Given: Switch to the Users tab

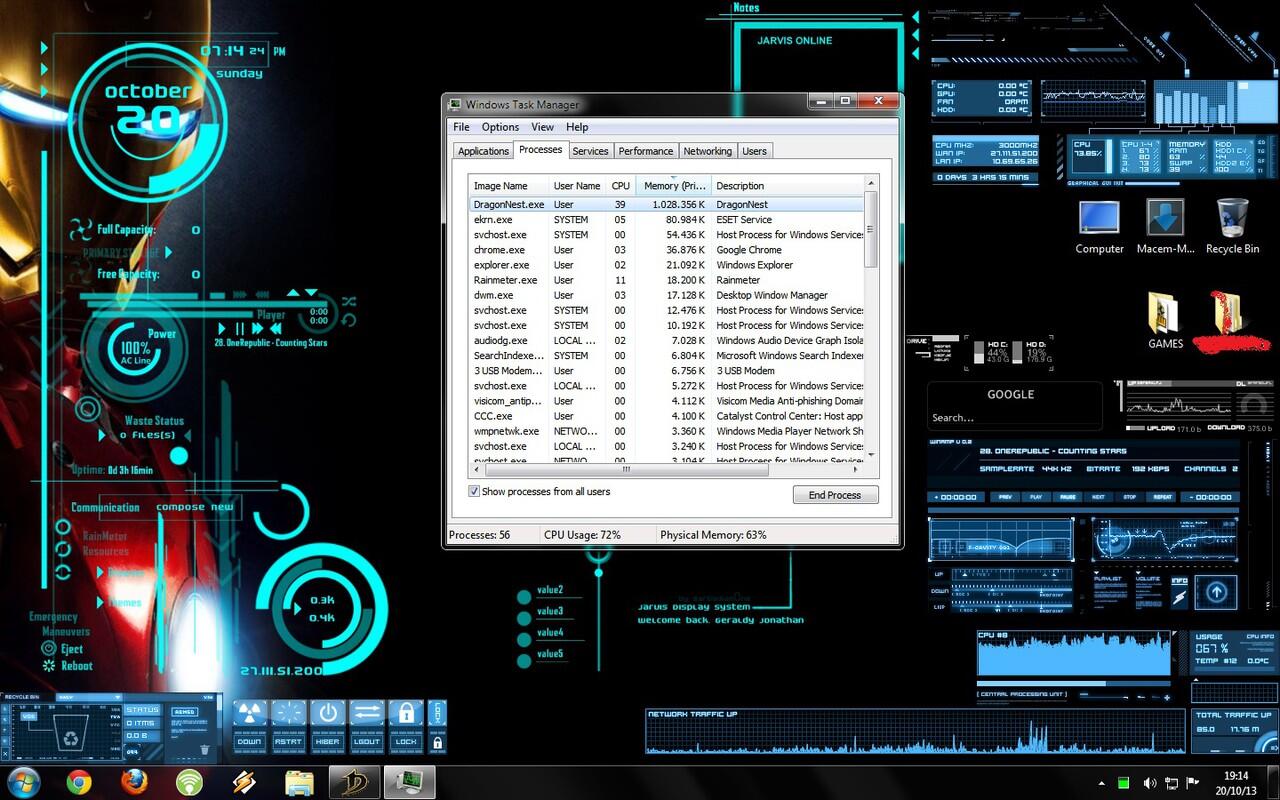Looking at the screenshot, I should tap(754, 151).
